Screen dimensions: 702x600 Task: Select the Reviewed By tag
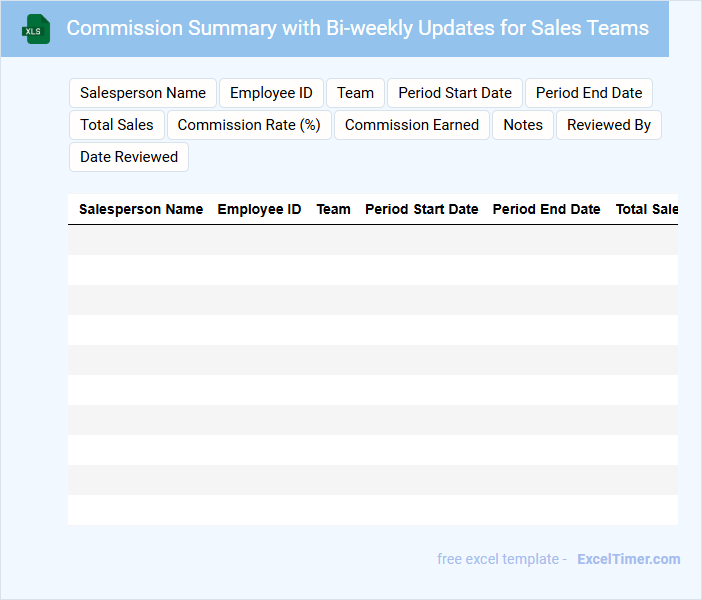click(609, 125)
